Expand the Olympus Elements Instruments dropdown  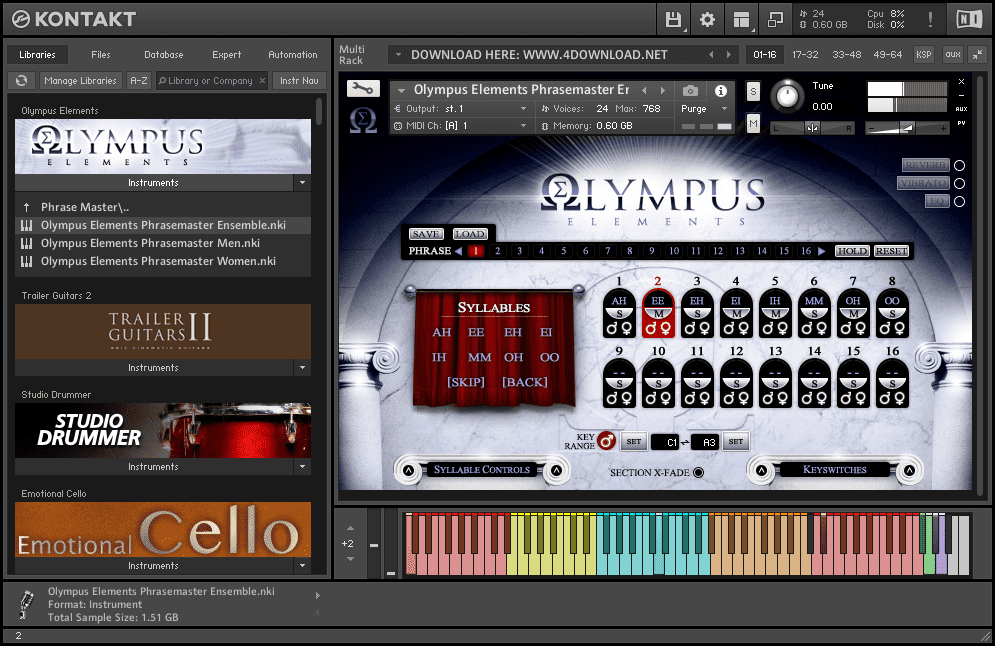302,183
